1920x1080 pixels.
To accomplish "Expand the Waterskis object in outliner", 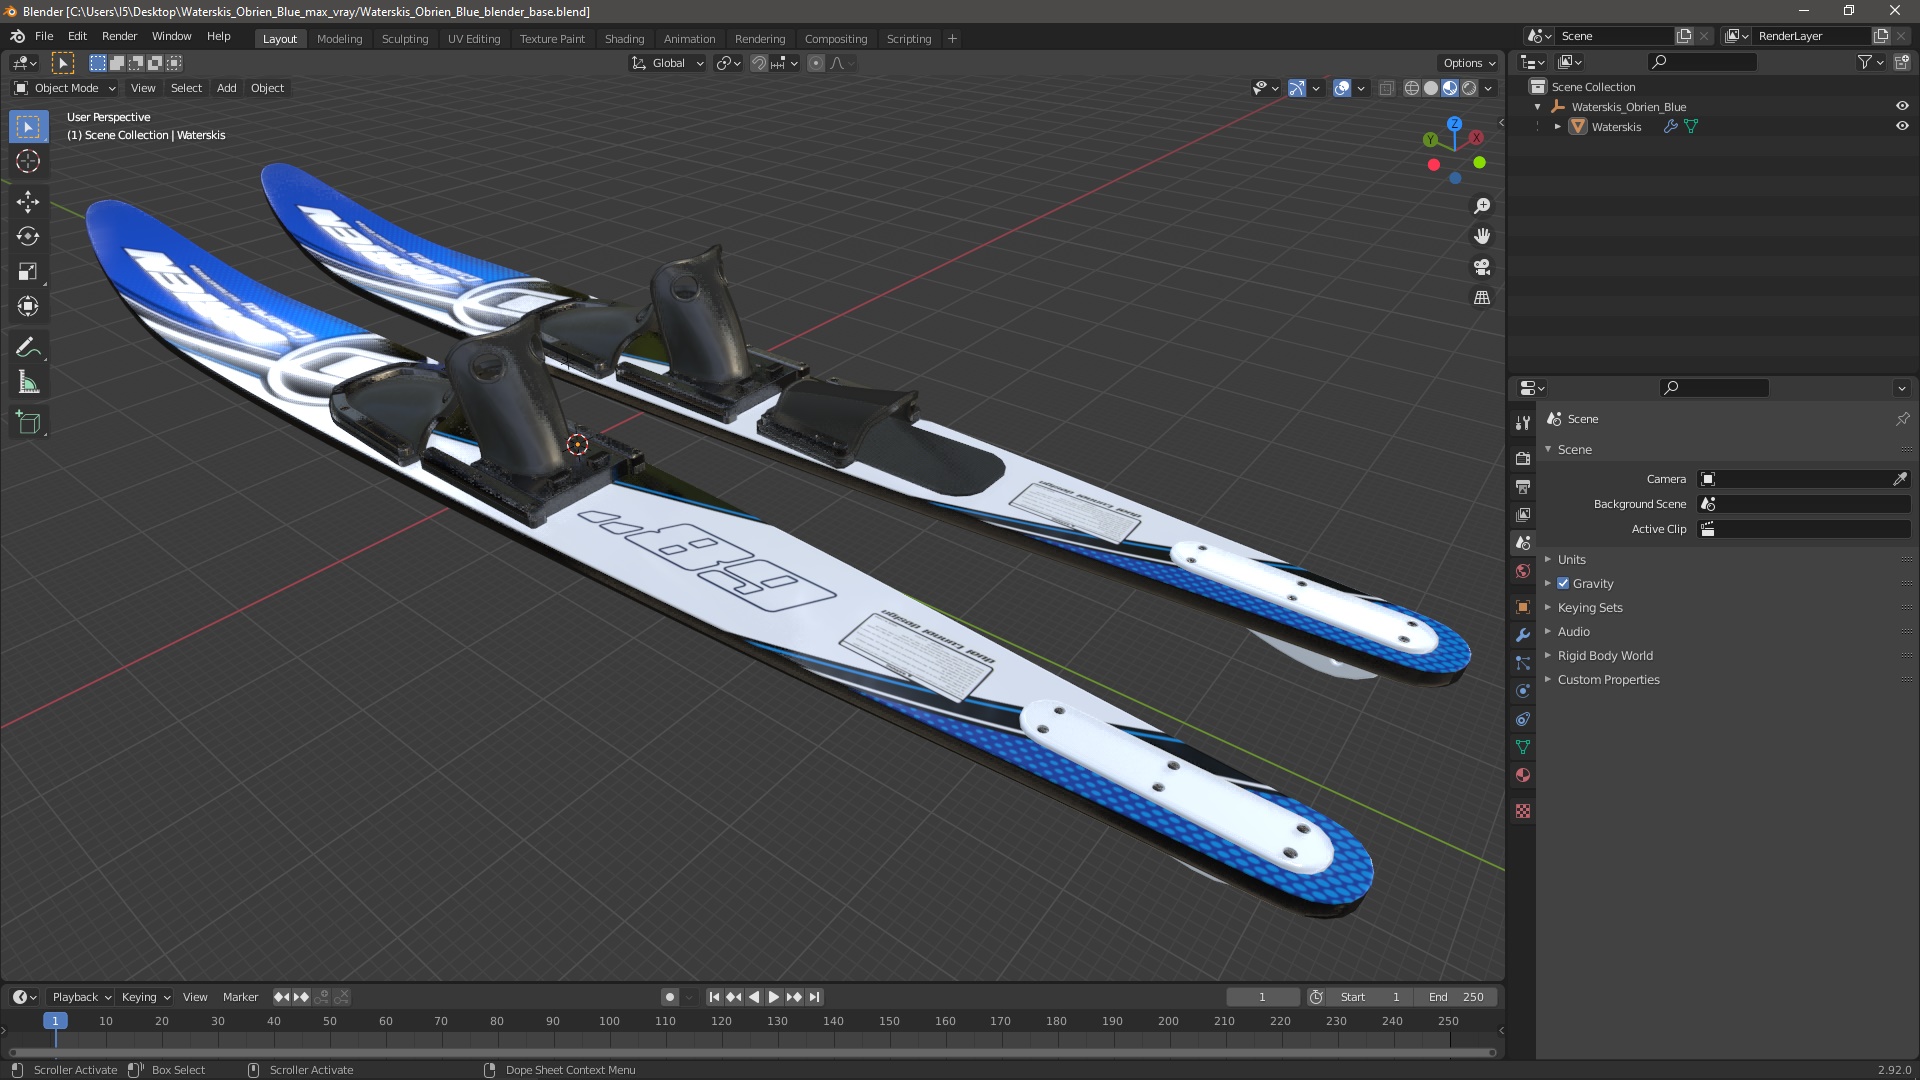I will tap(1557, 127).
